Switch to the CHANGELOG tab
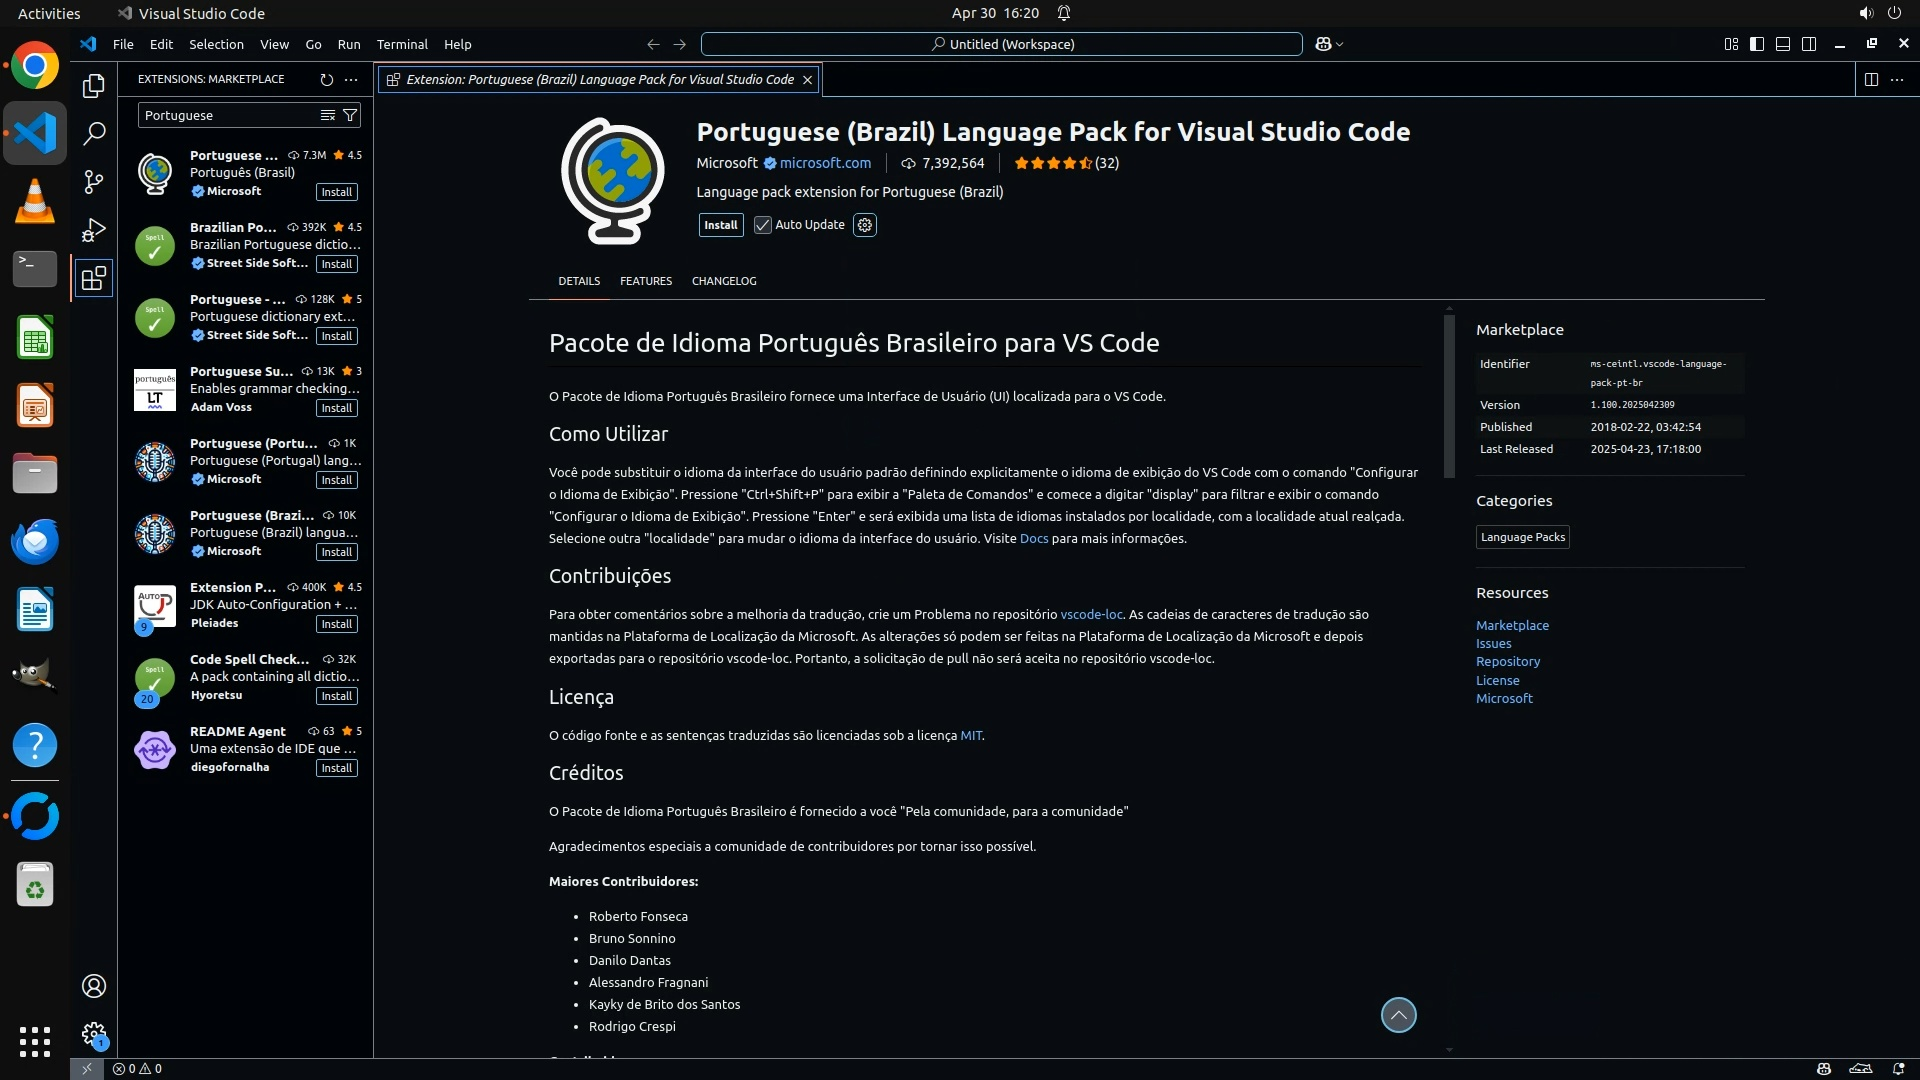1920x1080 pixels. pyautogui.click(x=724, y=281)
